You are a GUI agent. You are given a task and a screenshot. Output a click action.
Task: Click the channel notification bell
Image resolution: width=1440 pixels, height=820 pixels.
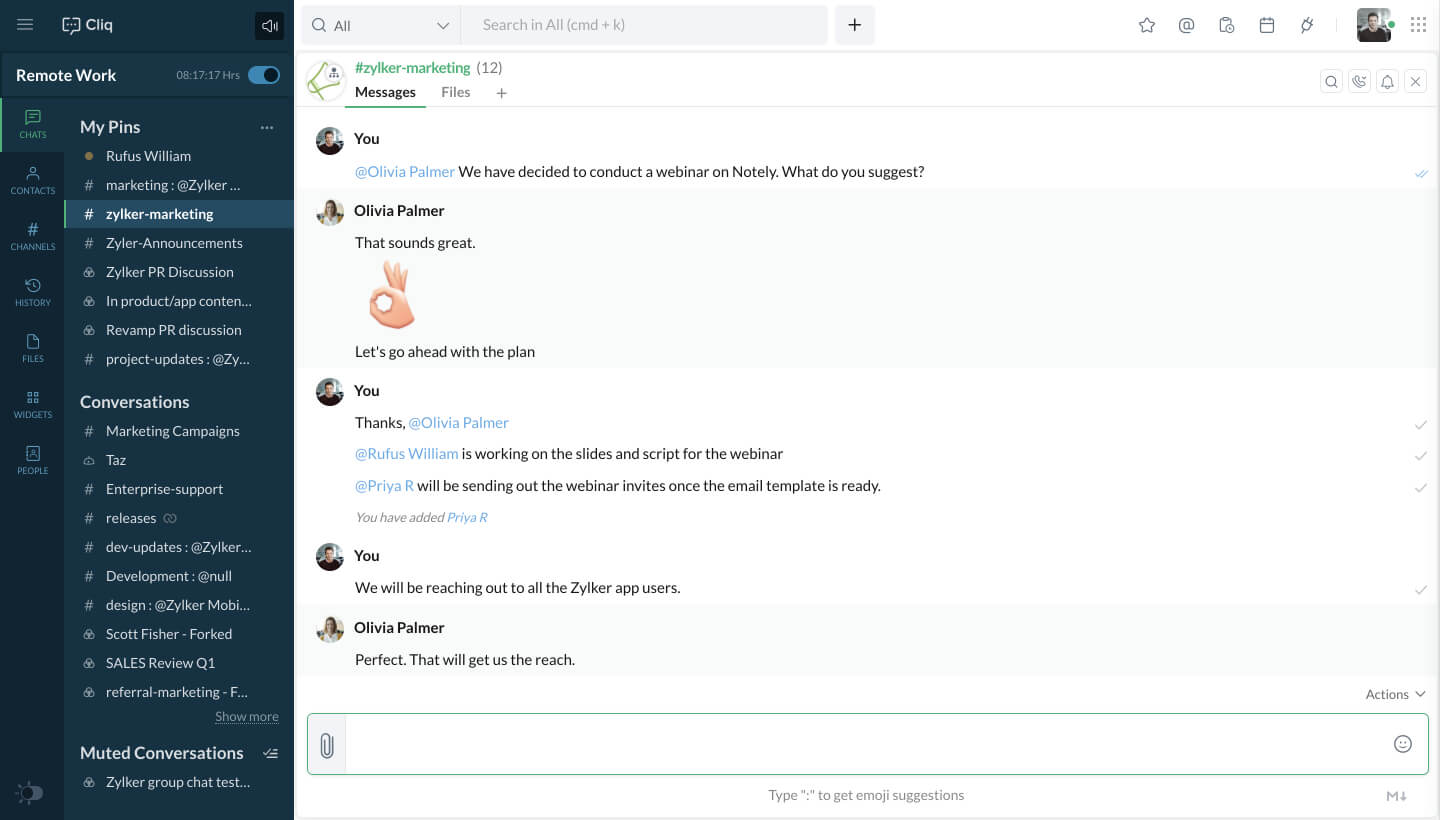1387,82
